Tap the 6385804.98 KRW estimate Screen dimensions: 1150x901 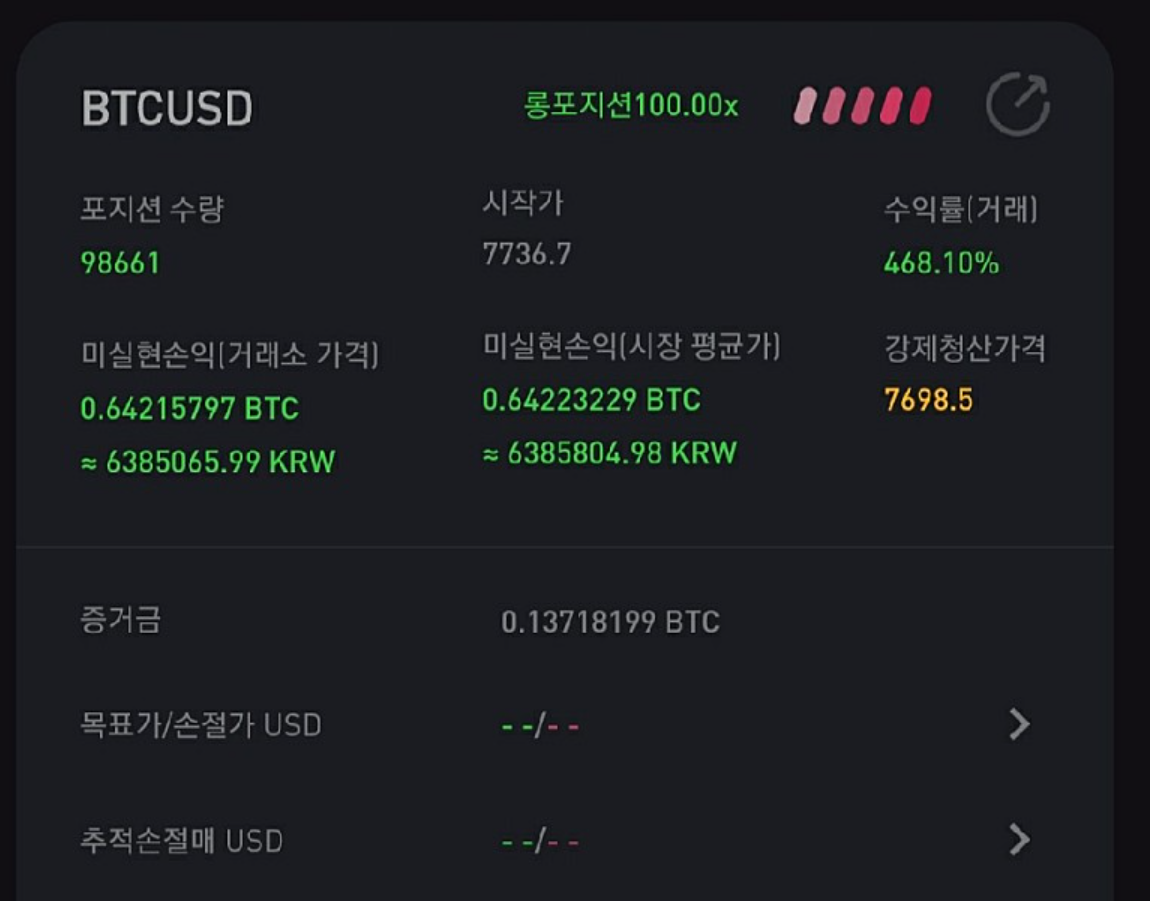click(x=609, y=453)
